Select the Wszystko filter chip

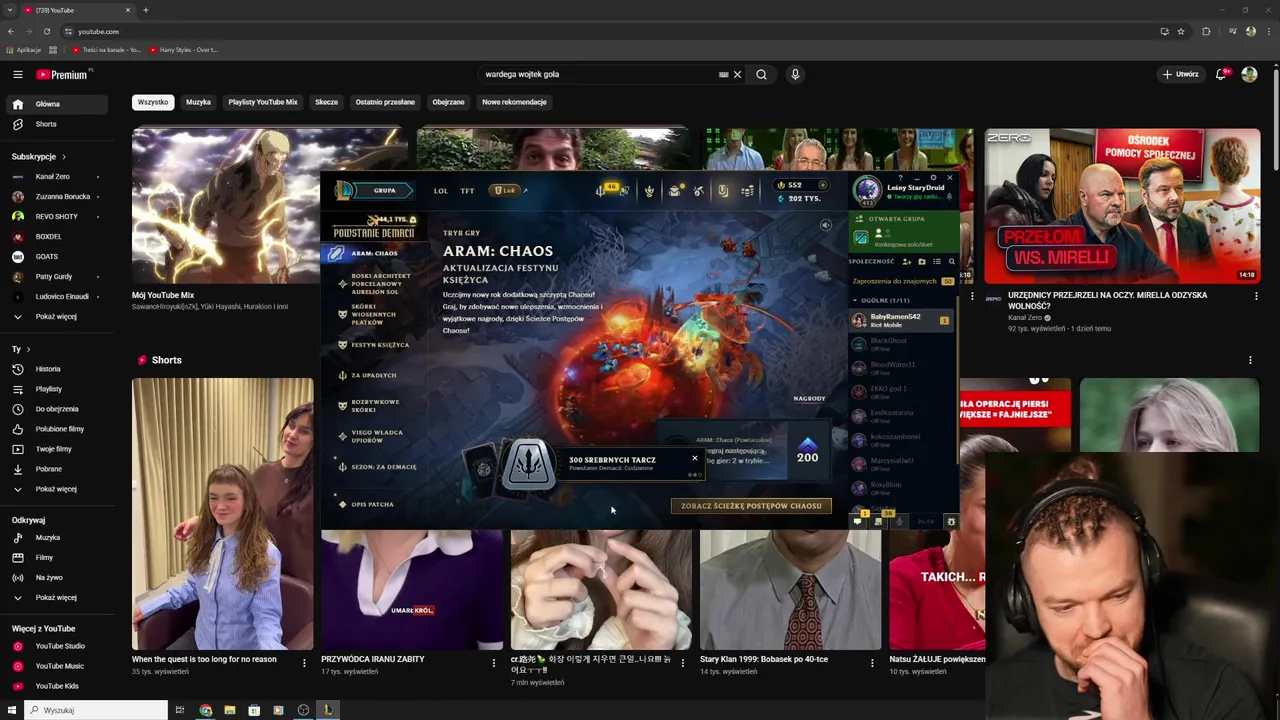click(153, 102)
